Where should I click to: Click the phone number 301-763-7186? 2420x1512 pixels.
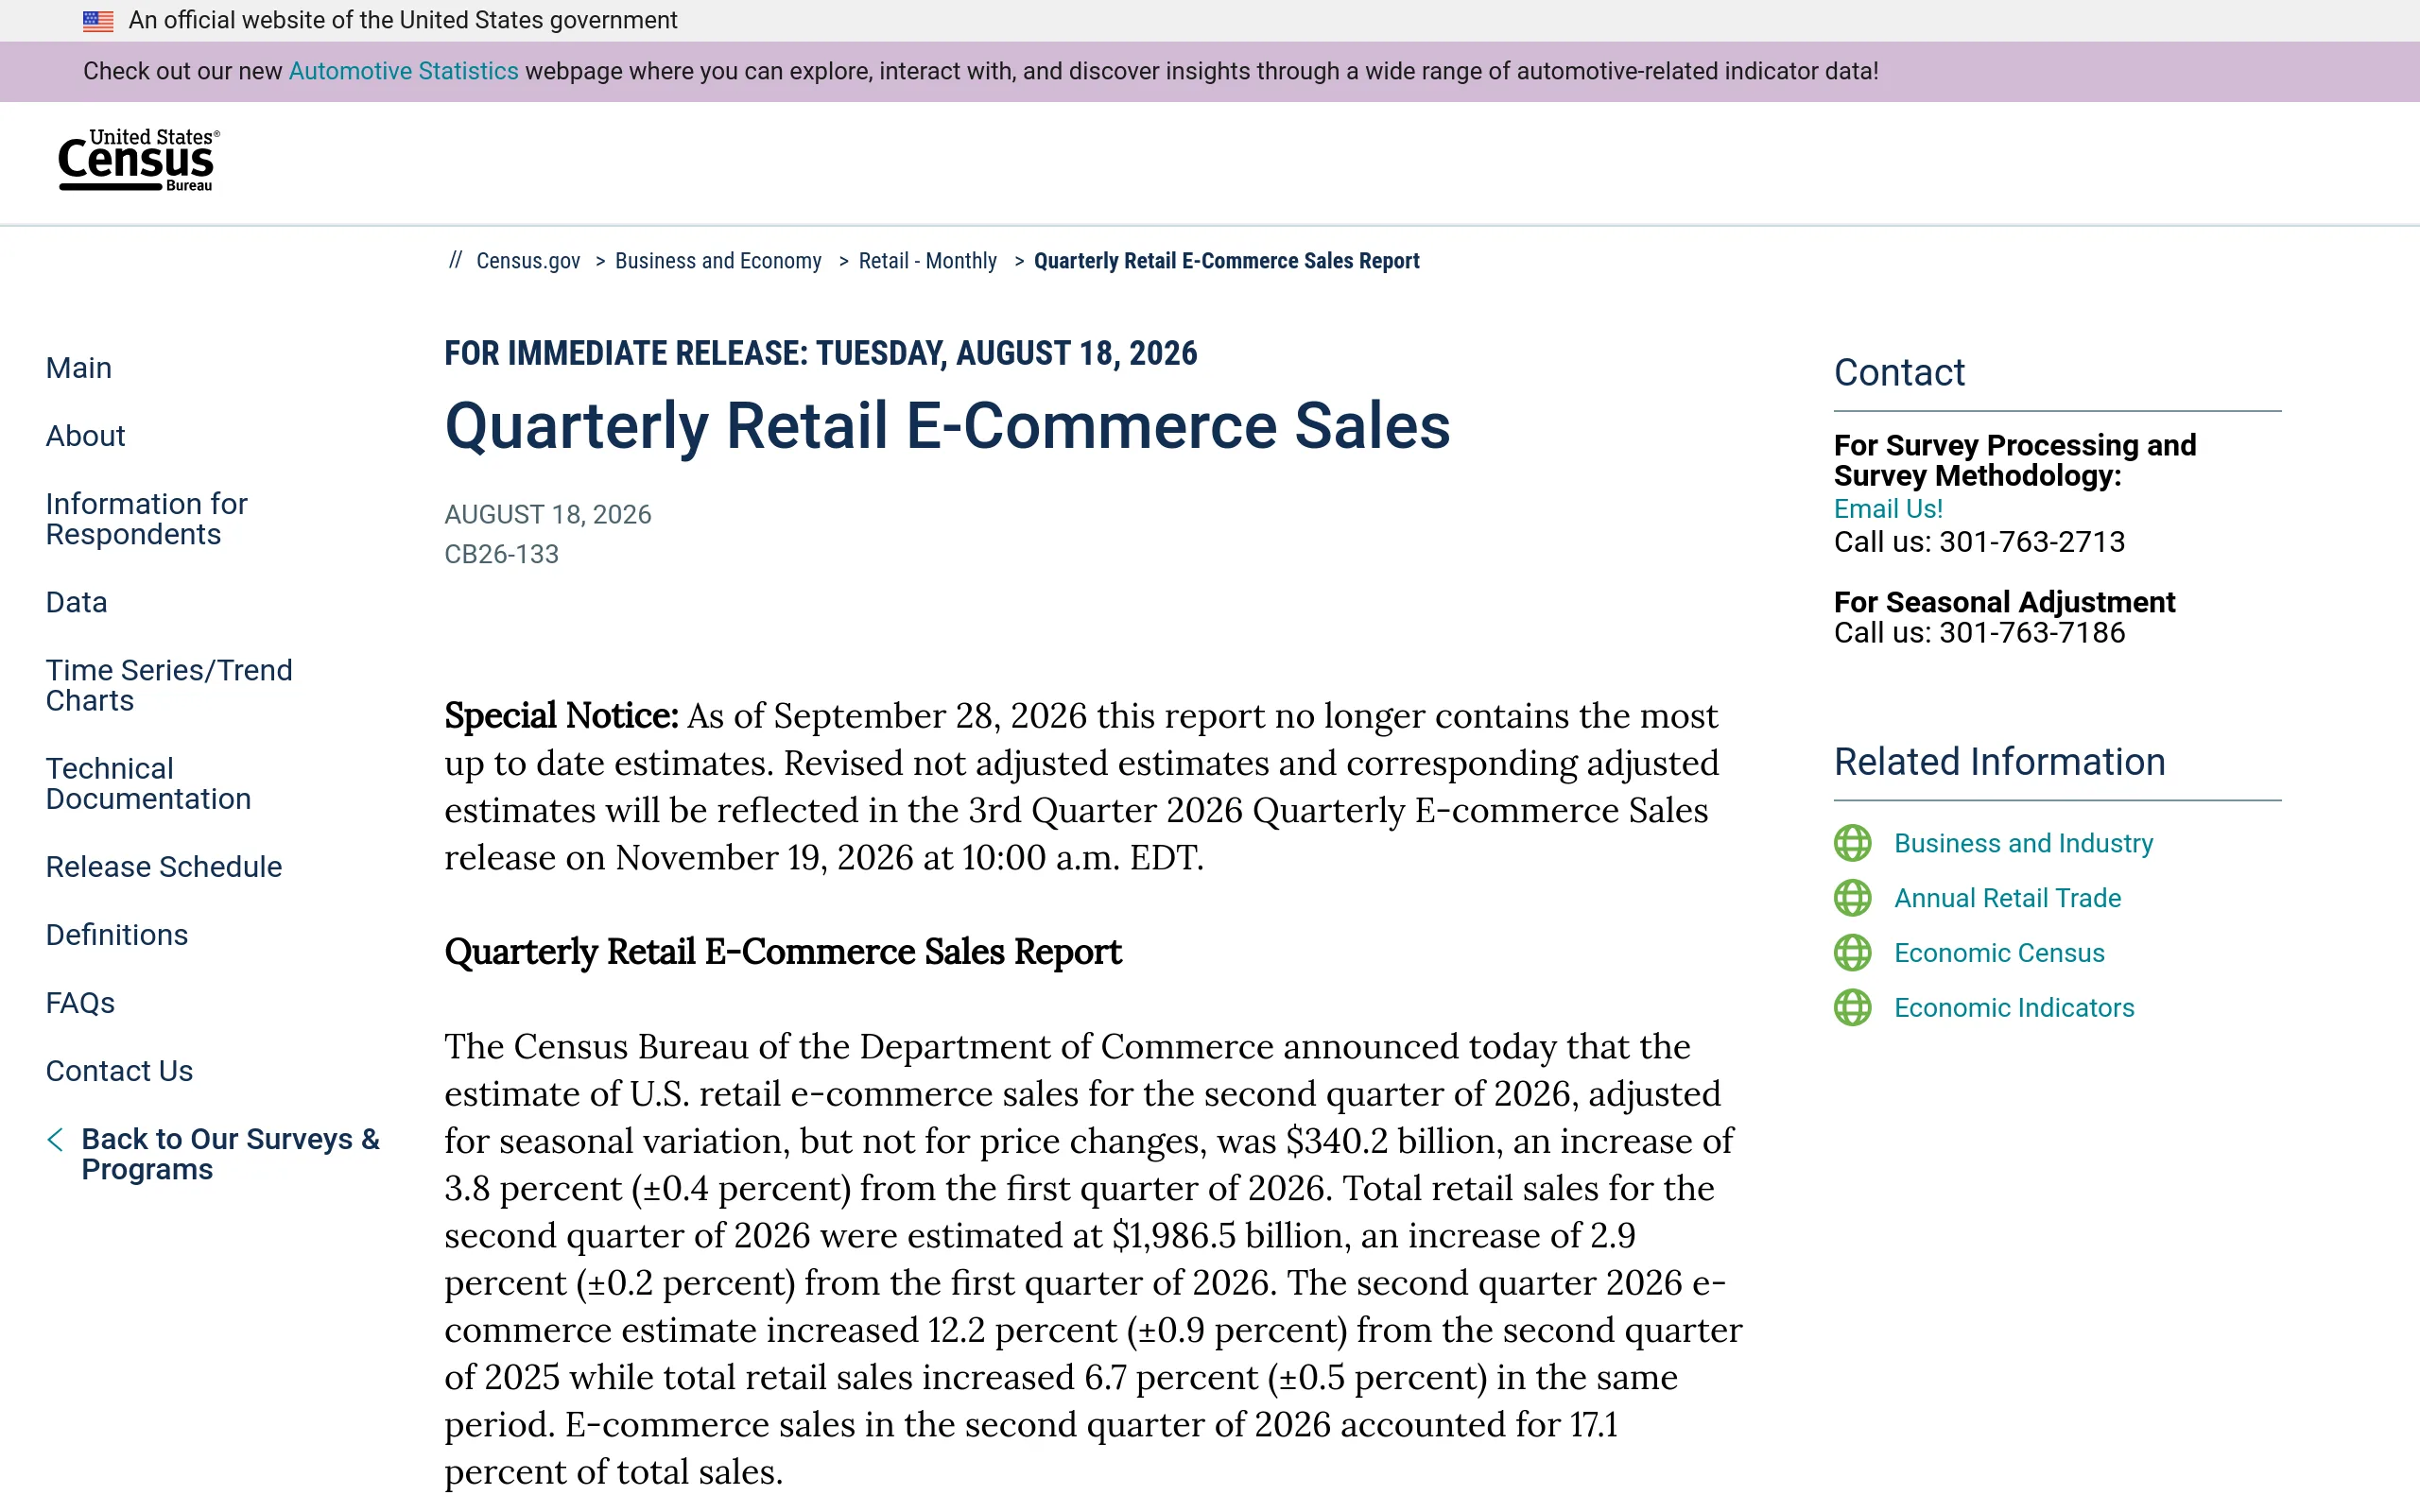[2031, 633]
